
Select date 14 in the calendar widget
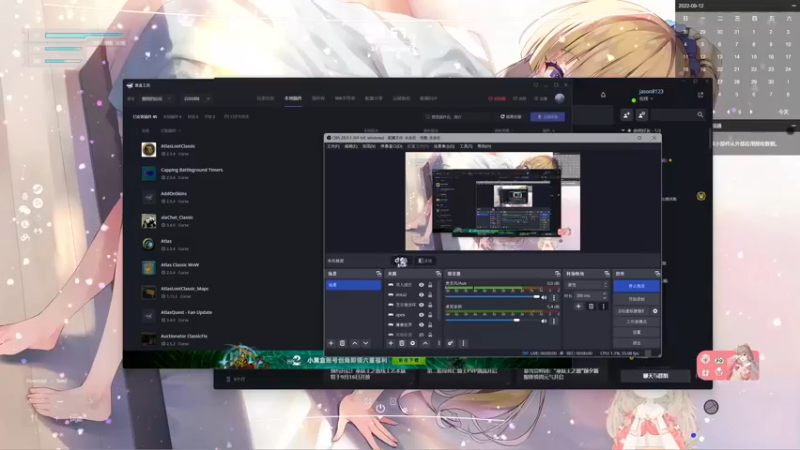point(737,57)
